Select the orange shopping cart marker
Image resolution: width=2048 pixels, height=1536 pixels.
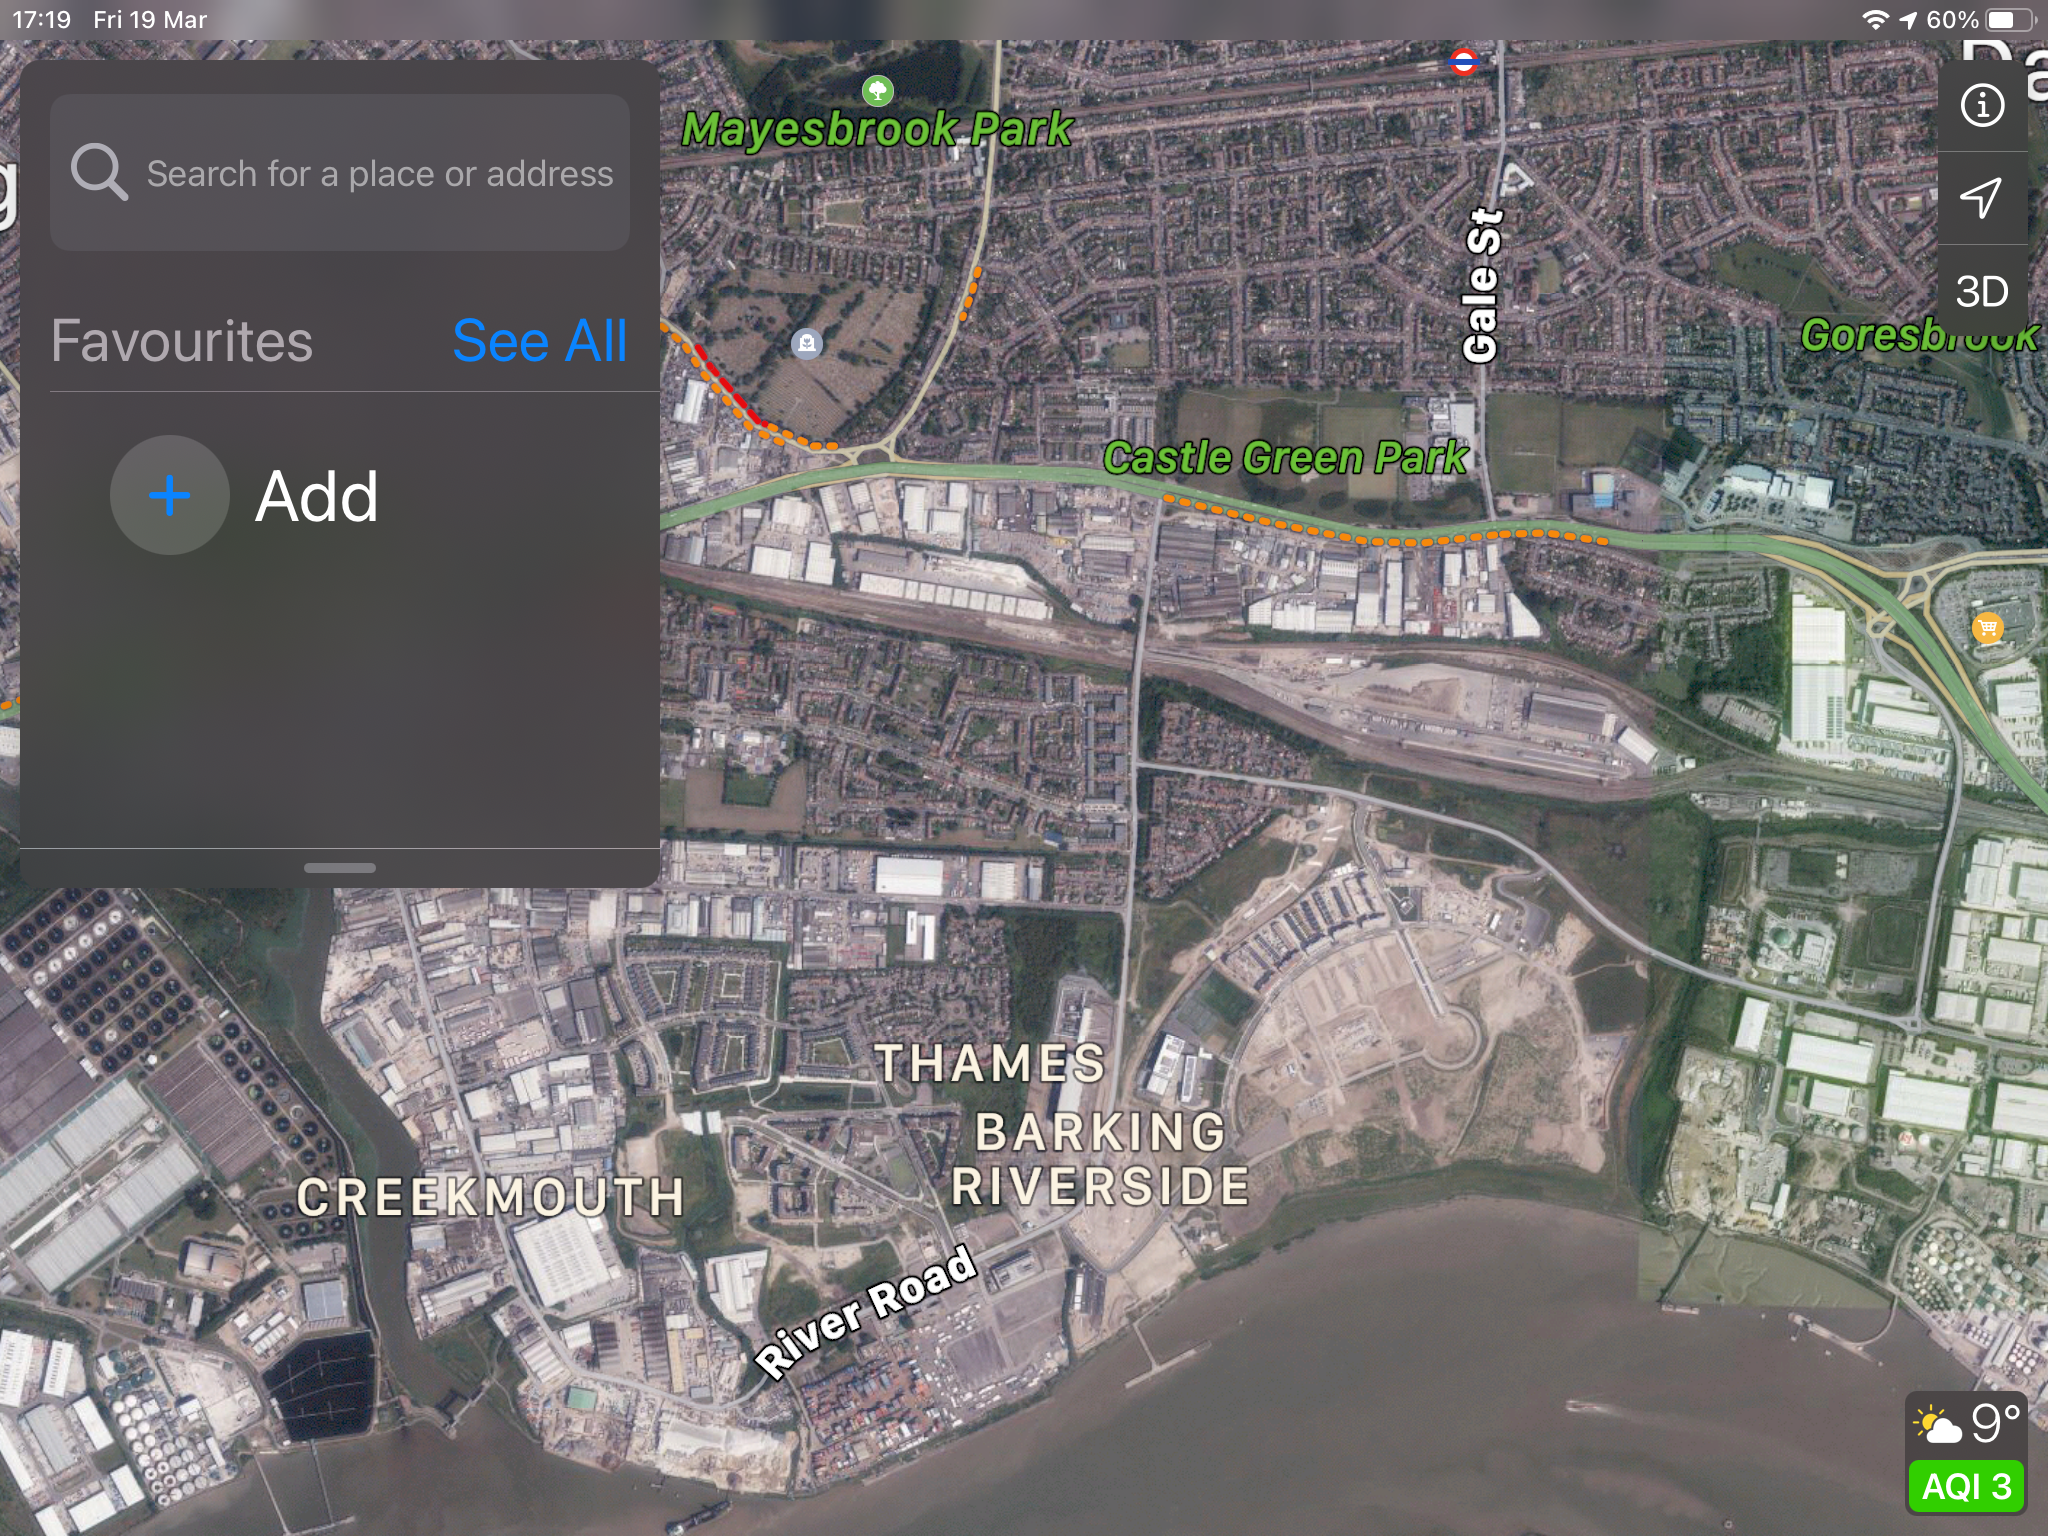coord(1987,628)
